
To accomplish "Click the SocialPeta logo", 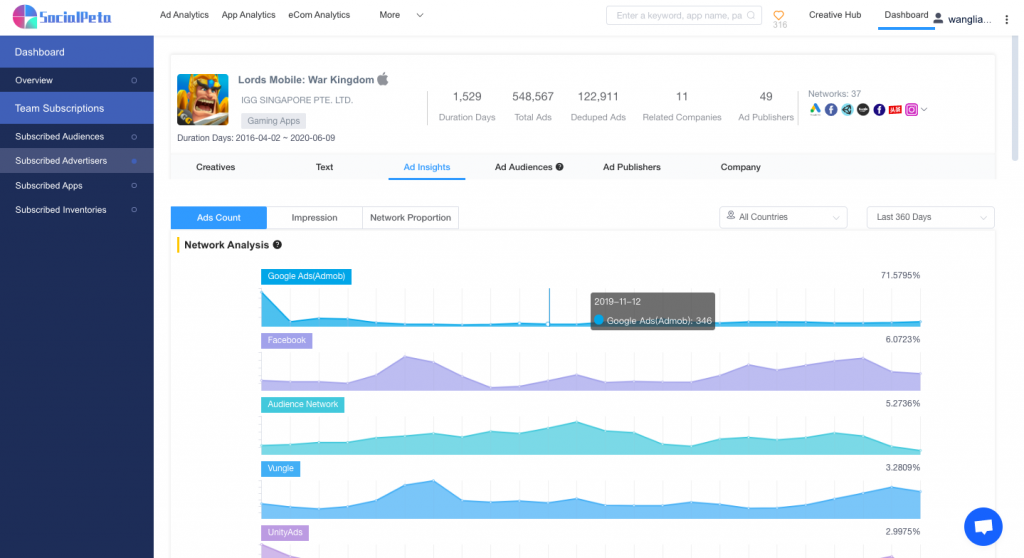I will (62, 16).
